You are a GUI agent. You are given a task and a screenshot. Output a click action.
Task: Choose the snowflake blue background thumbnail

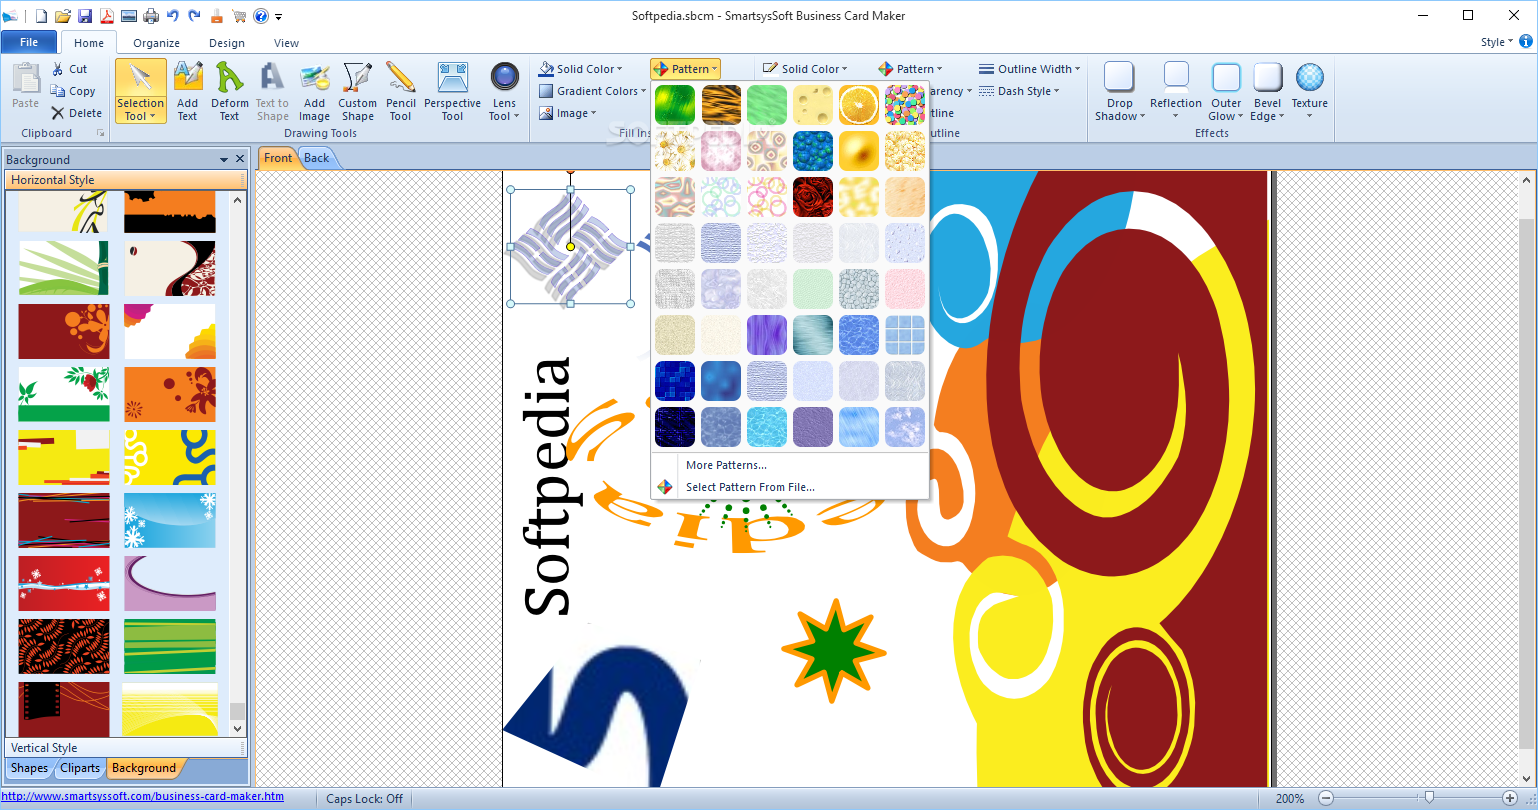(x=170, y=520)
